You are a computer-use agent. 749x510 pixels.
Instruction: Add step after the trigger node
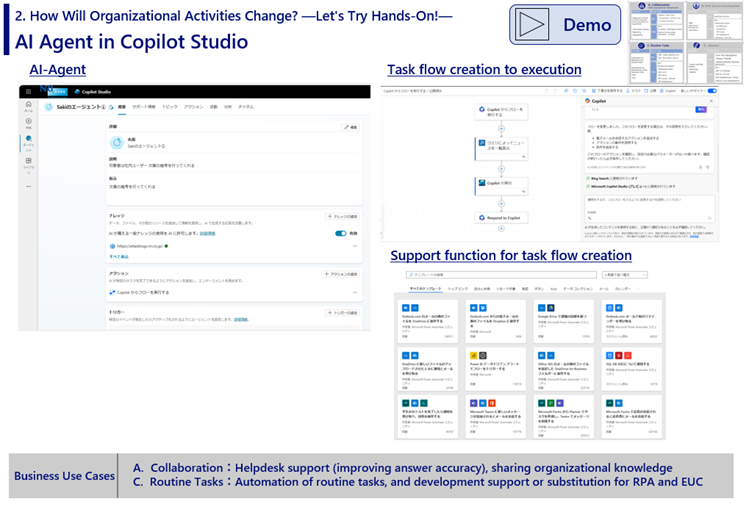[501, 129]
